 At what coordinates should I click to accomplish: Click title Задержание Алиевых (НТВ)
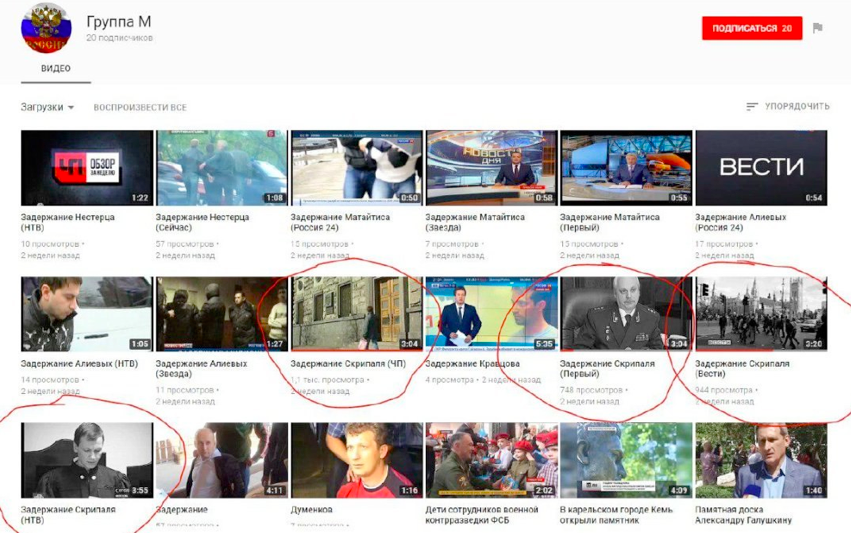[79, 364]
